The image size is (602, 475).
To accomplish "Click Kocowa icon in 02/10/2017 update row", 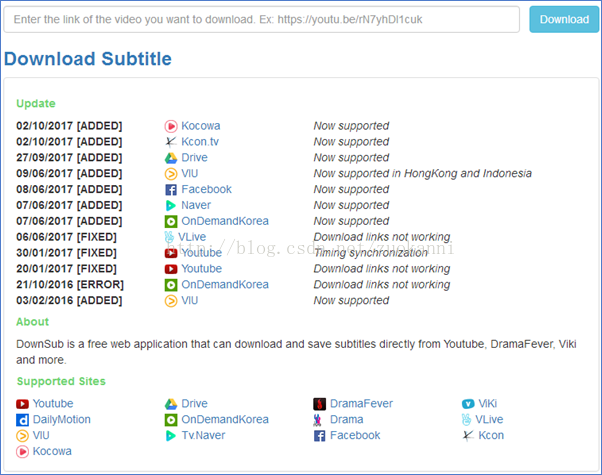I will [171, 126].
